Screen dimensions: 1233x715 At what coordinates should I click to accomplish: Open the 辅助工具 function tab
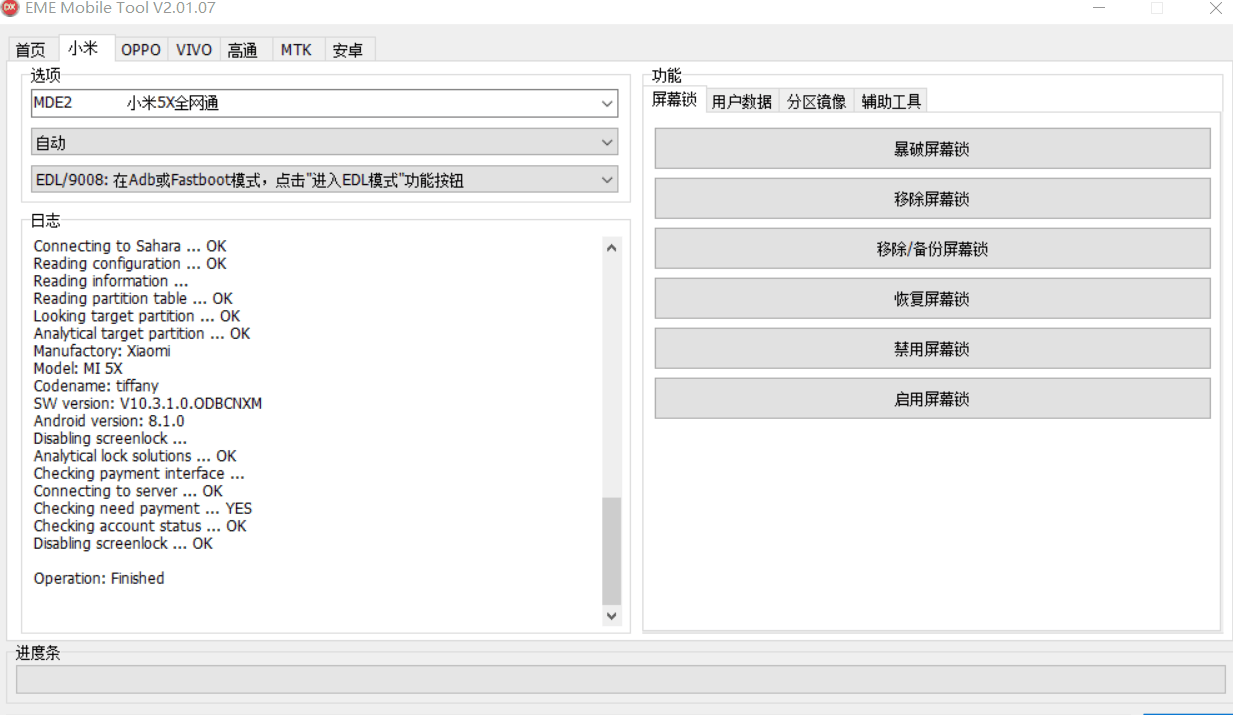(x=891, y=101)
